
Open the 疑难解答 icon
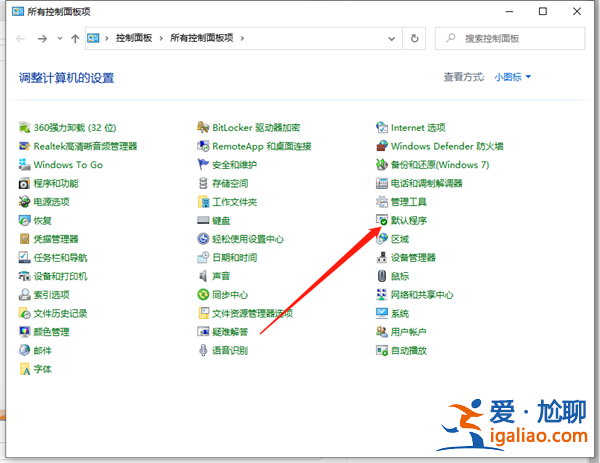(x=203, y=332)
